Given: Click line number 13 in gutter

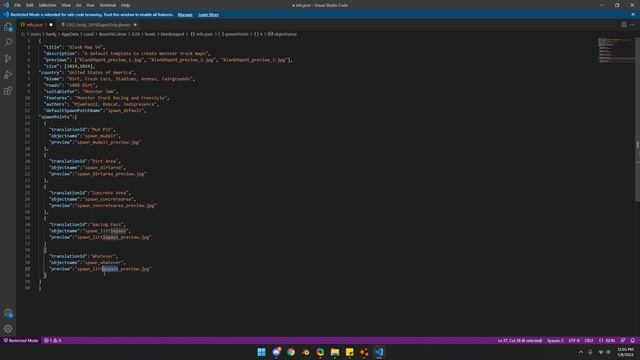Looking at the screenshot, I should point(28,117).
